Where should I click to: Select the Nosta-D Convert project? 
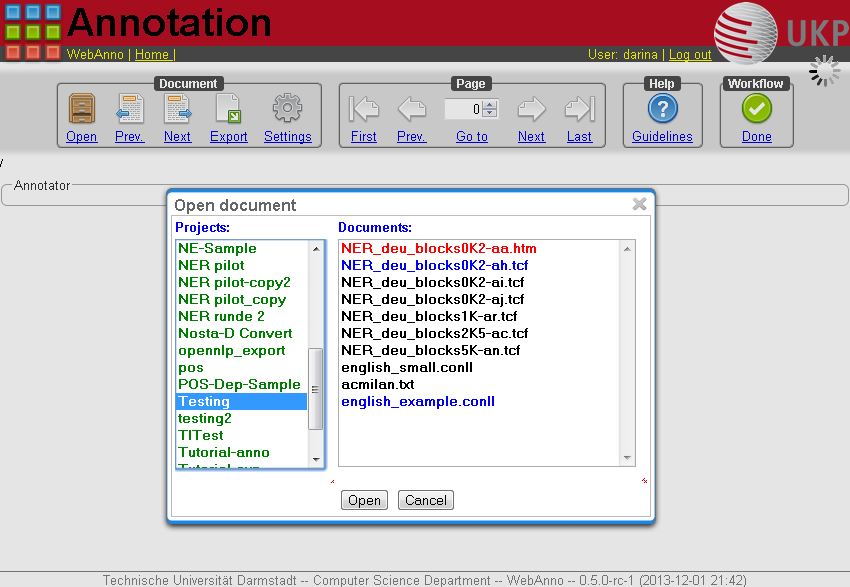click(x=242, y=333)
